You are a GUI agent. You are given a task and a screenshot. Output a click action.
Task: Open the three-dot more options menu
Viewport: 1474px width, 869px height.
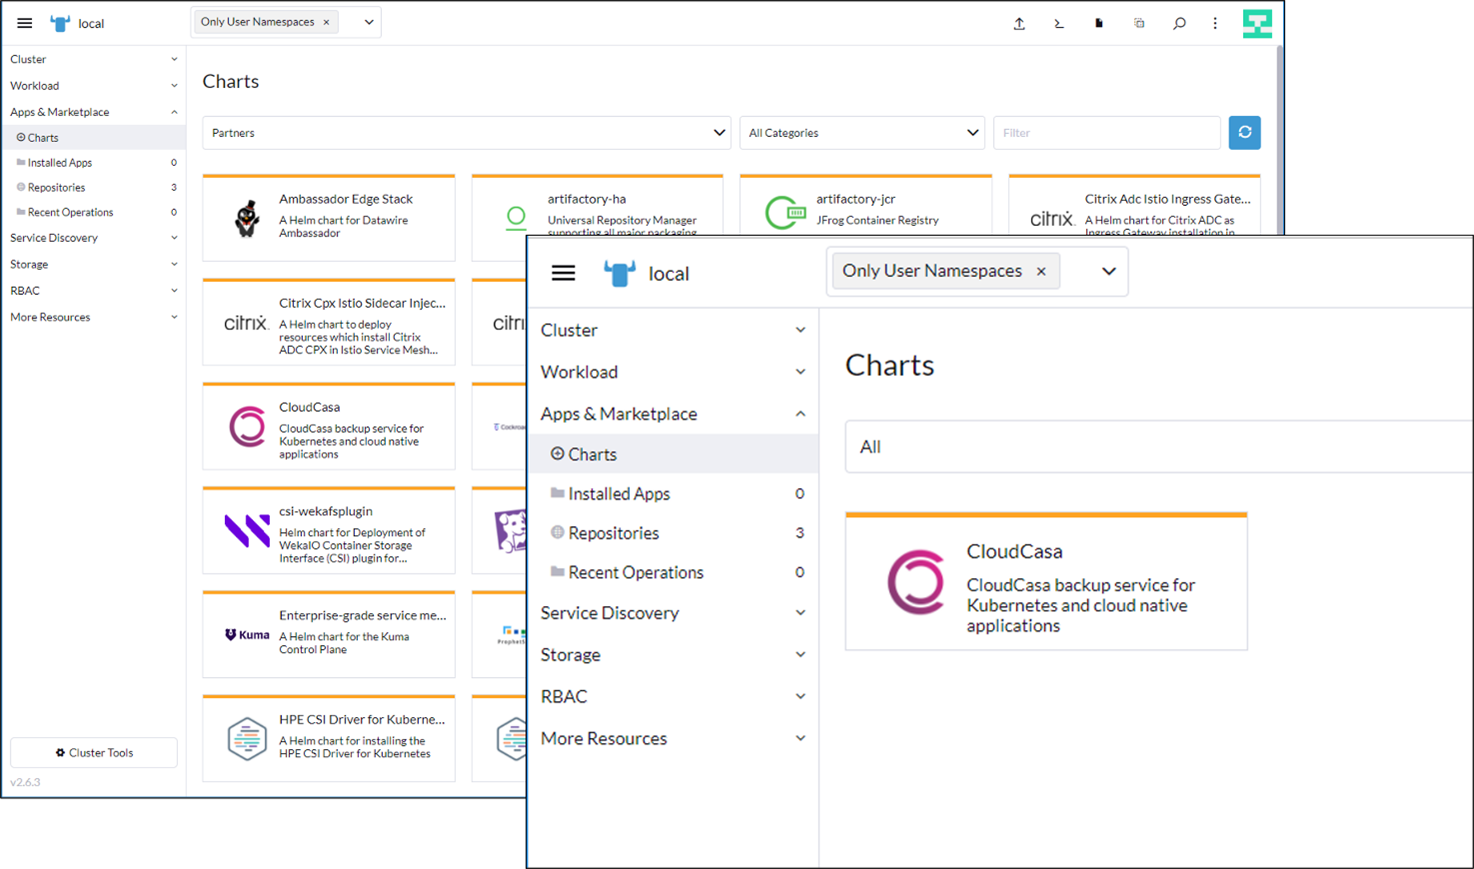click(x=1215, y=23)
